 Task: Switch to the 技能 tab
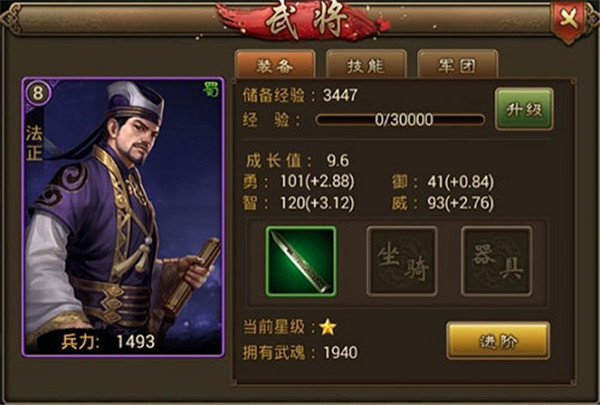click(x=366, y=65)
